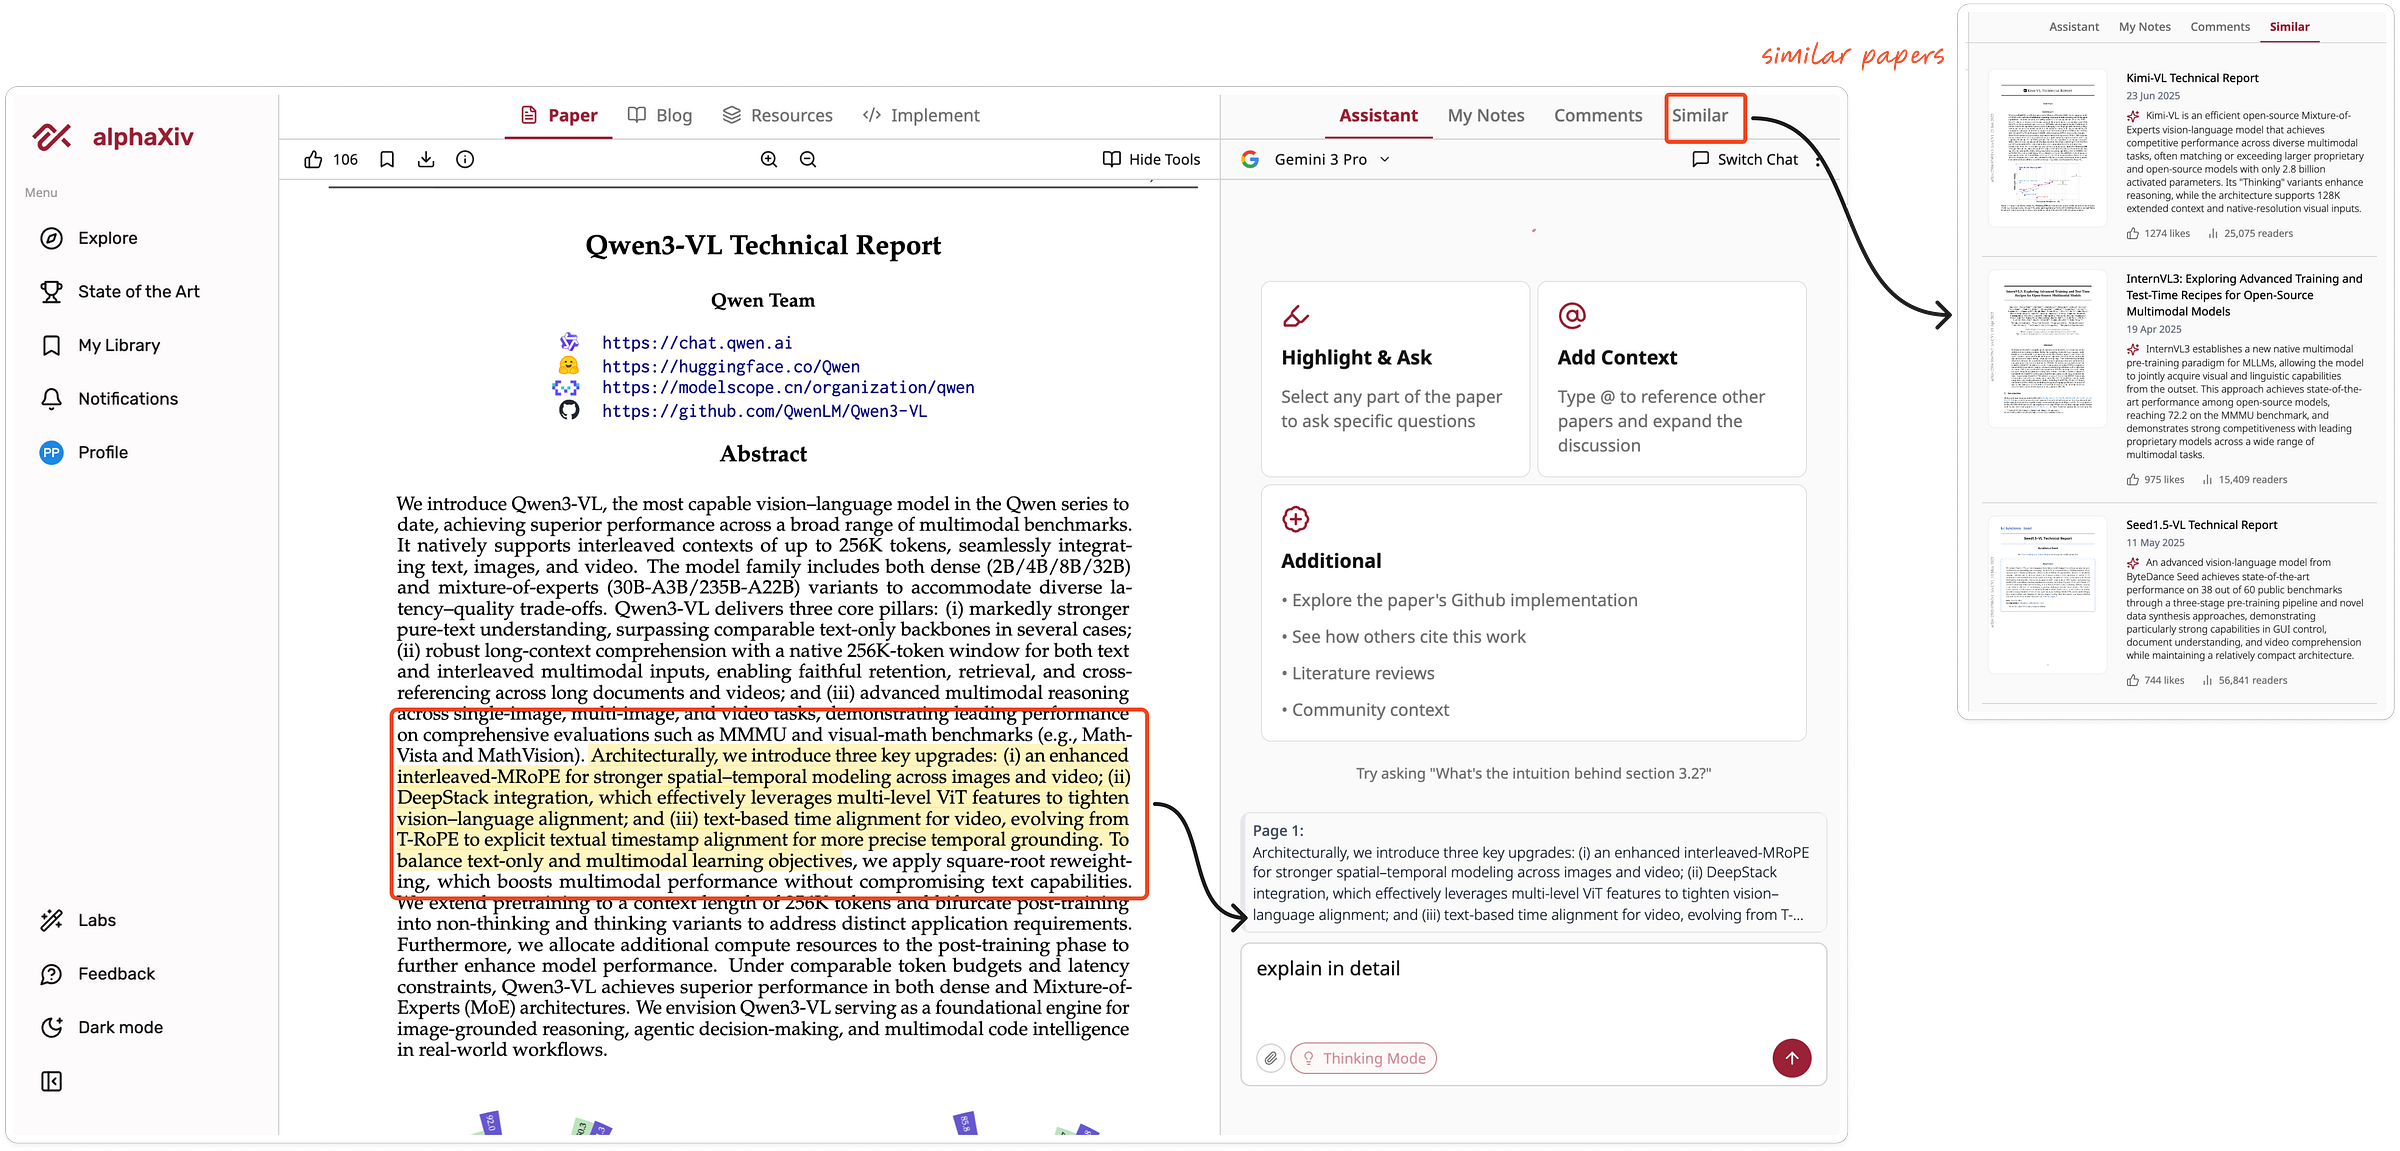Zoom out of the paper
2400x1151 pixels.
808,160
